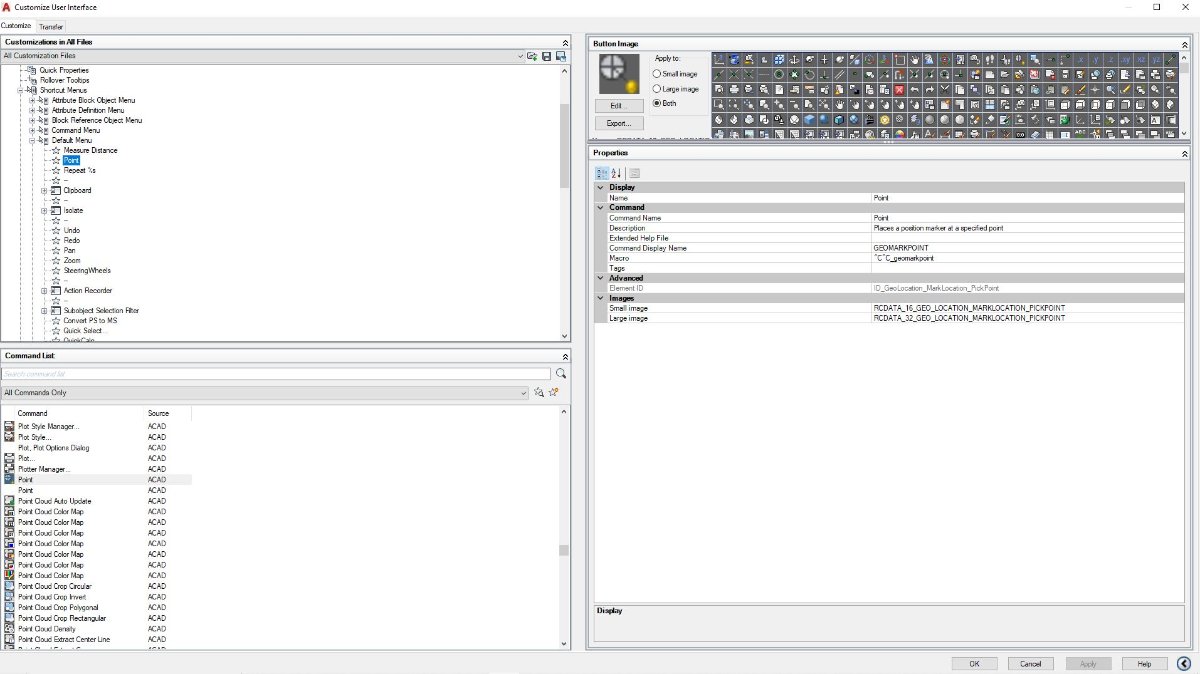Select the red X image in button grid

pyautogui.click(x=900, y=90)
